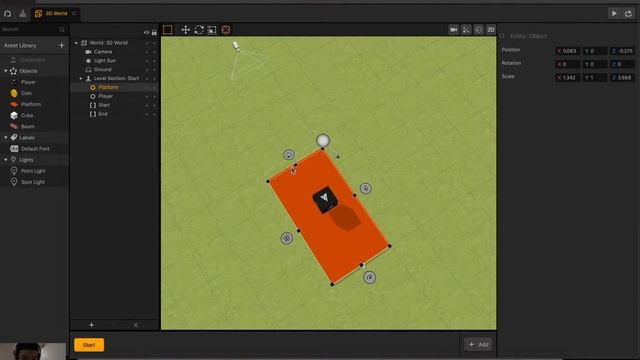The height and width of the screenshot is (360, 640).
Task: Select the End marker in scene tree
Action: coord(103,114)
